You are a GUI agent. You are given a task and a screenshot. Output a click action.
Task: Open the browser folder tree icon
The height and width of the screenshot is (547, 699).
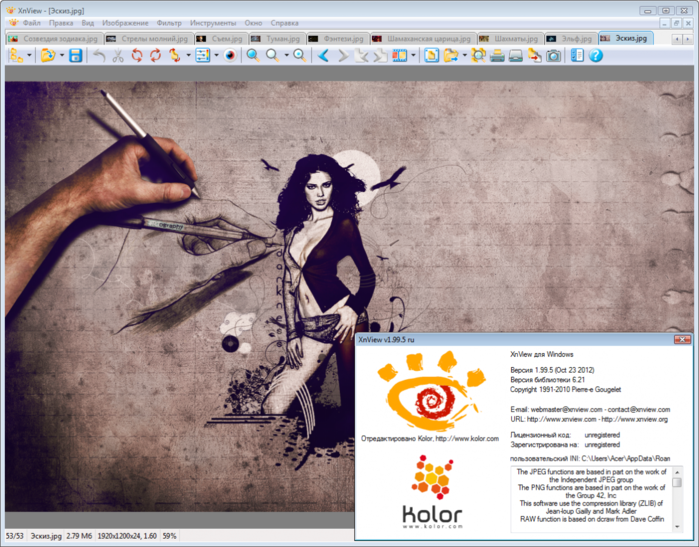(16, 56)
